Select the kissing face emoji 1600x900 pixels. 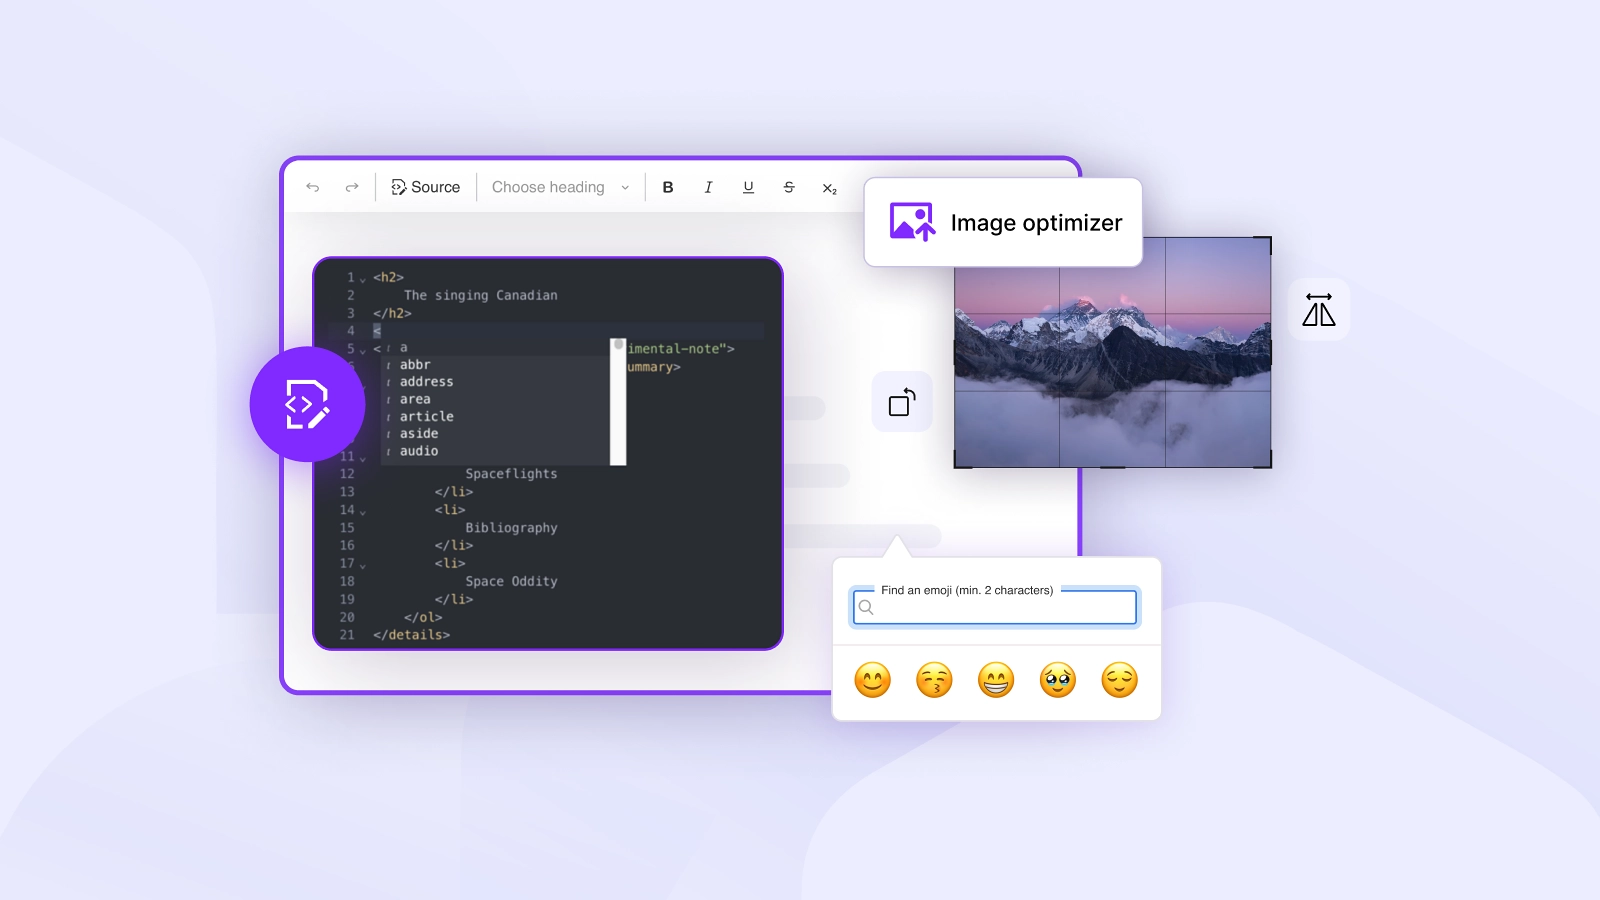tap(934, 680)
